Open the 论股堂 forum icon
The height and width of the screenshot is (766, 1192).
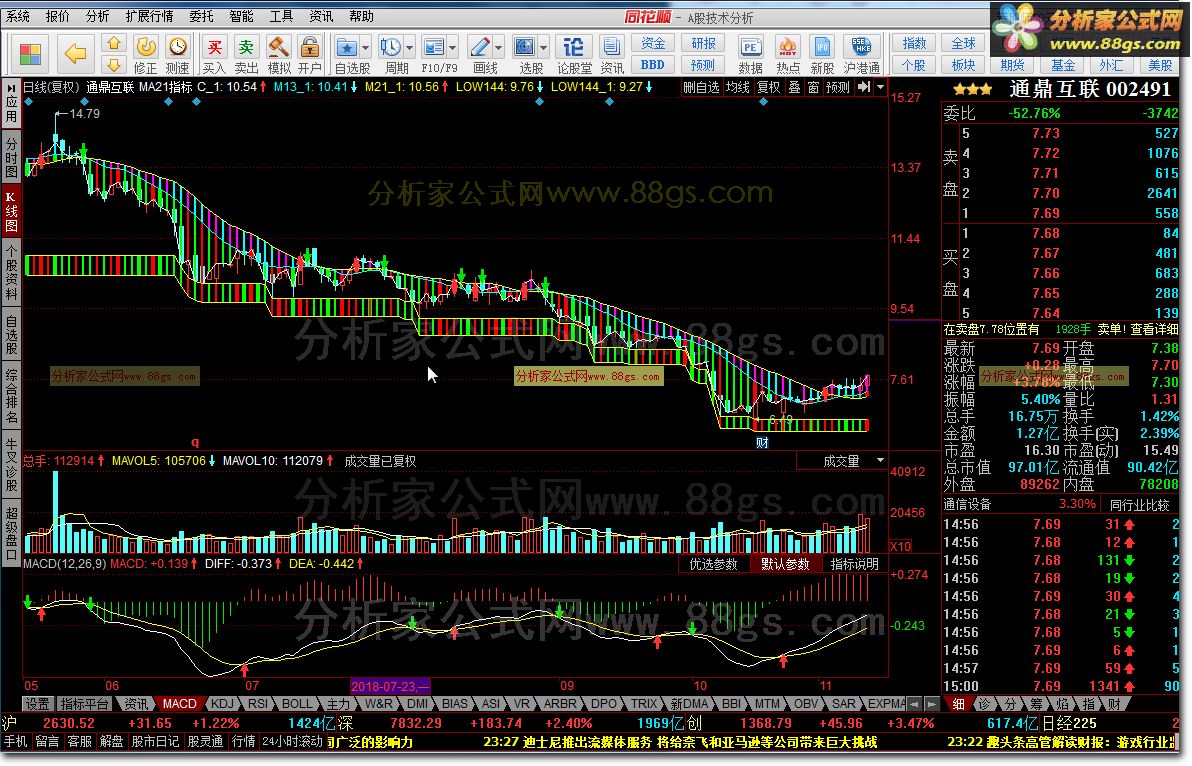574,55
